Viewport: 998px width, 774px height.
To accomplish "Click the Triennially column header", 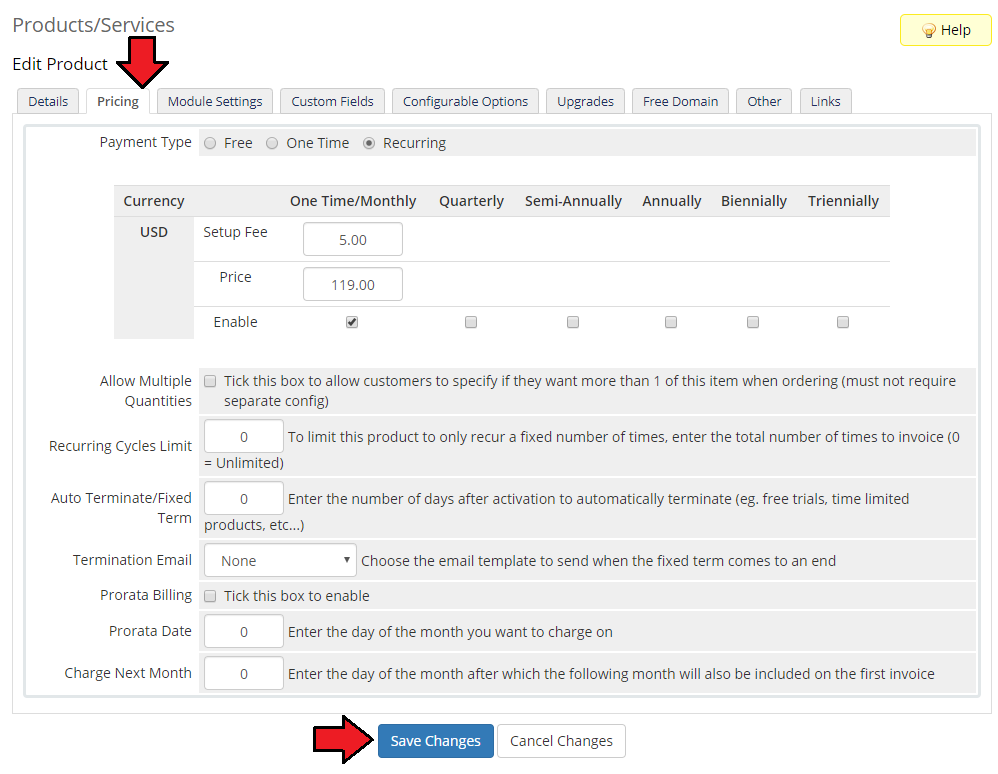I will coord(843,201).
